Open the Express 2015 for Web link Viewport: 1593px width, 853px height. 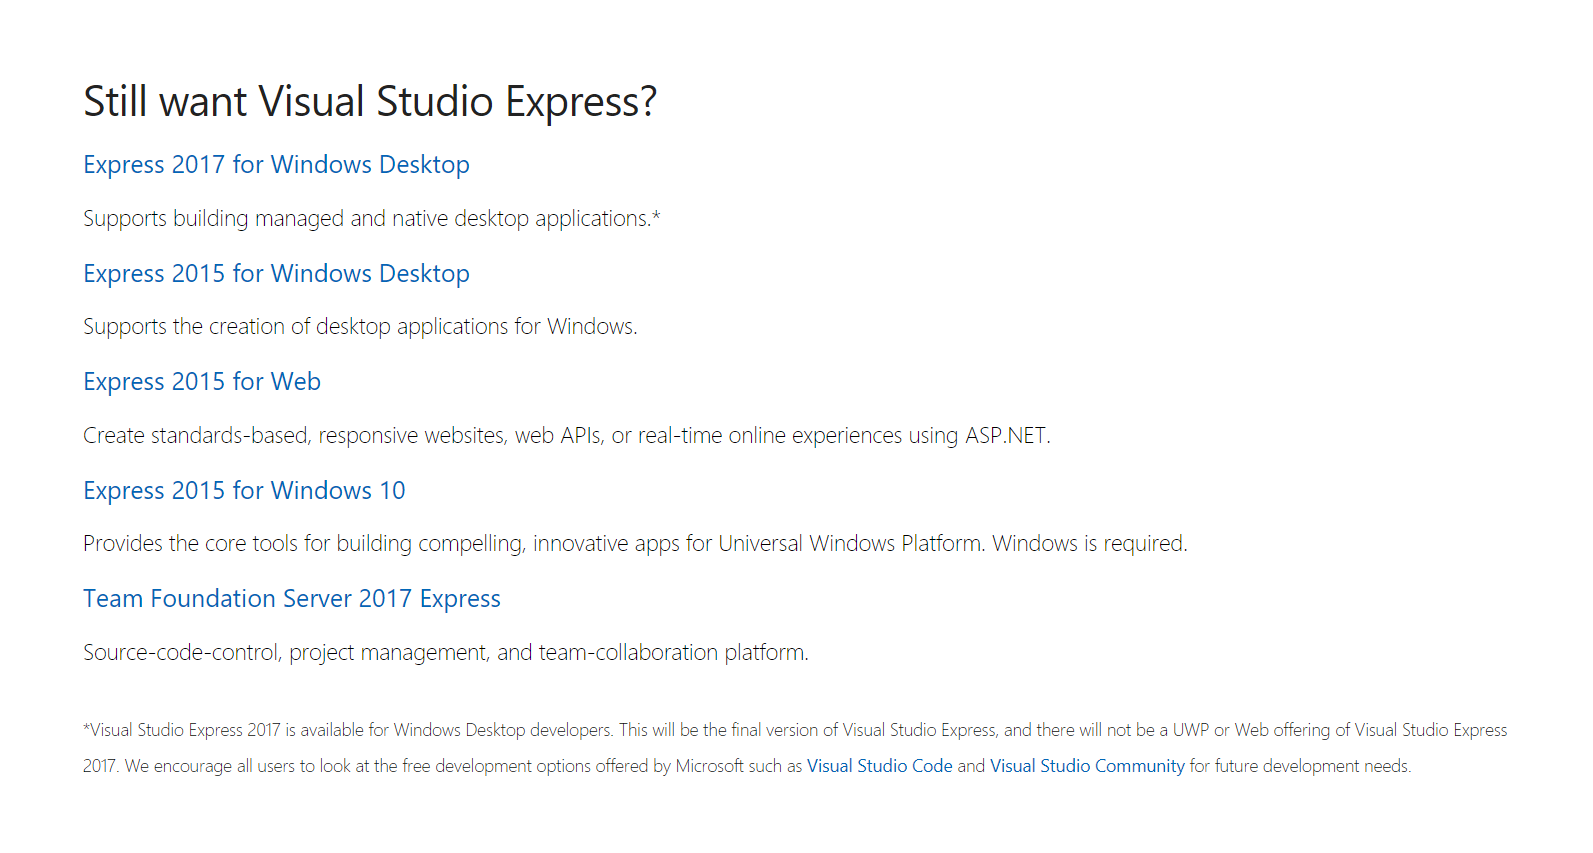[202, 382]
